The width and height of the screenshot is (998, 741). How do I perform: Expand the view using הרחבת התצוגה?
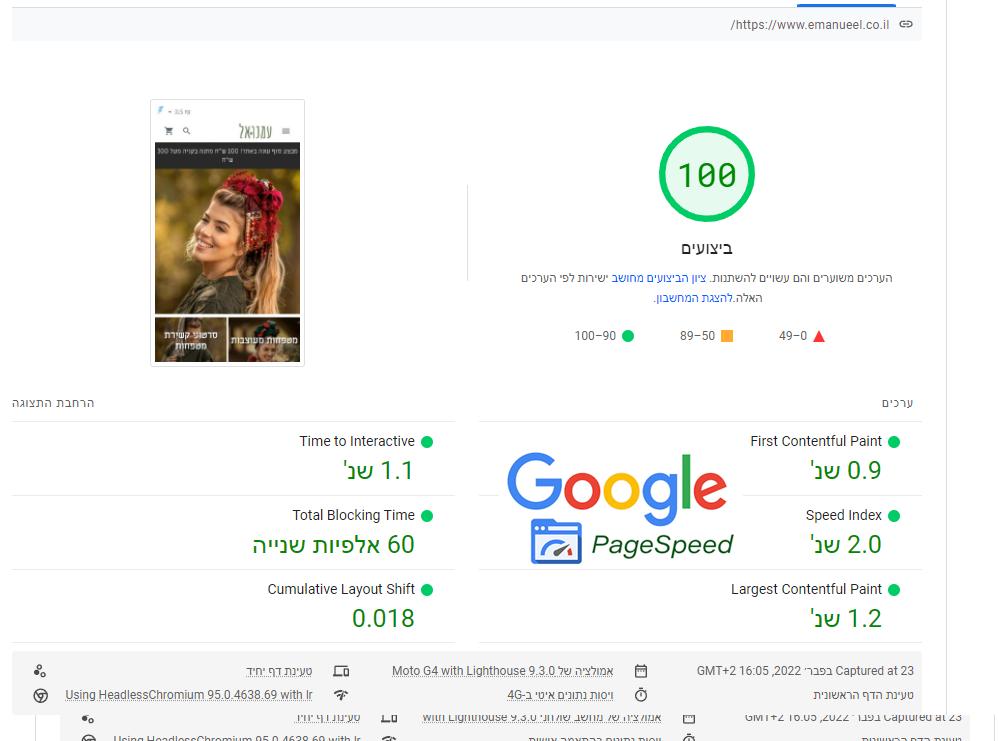coord(53,403)
